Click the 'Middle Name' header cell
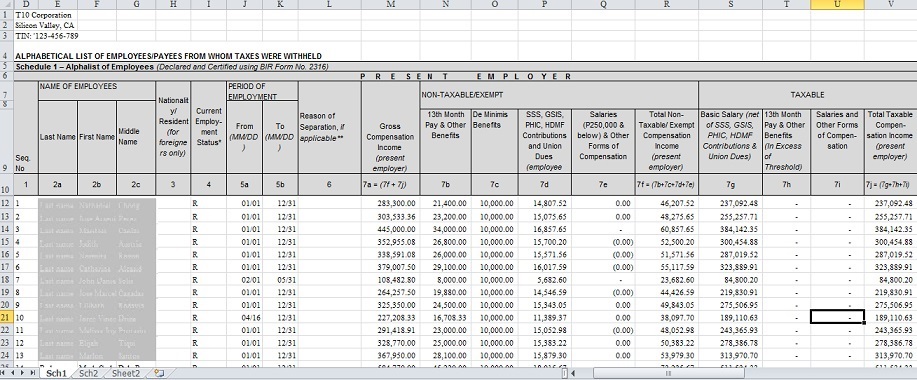917x380 pixels. [x=136, y=137]
